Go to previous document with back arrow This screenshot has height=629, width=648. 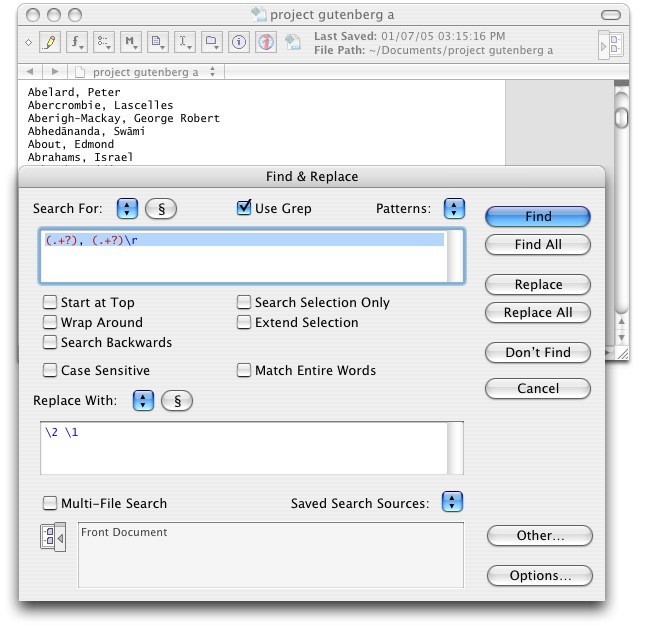tap(30, 71)
